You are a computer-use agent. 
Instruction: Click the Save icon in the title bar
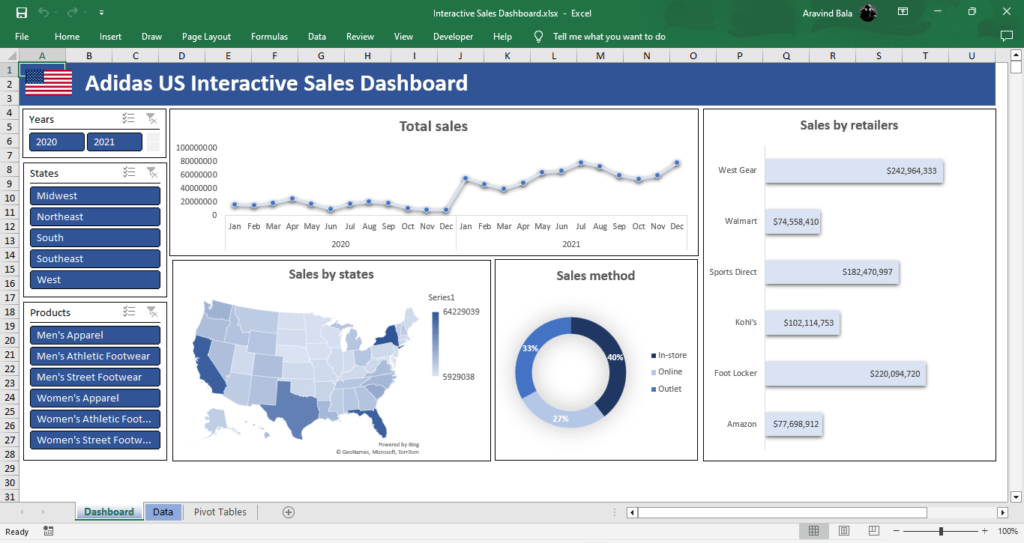click(22, 12)
